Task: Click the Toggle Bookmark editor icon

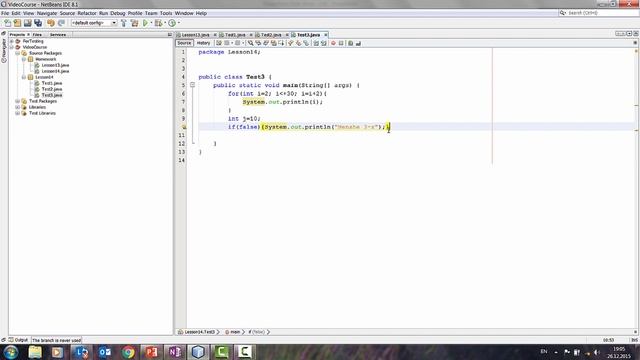Action: [x=306, y=43]
